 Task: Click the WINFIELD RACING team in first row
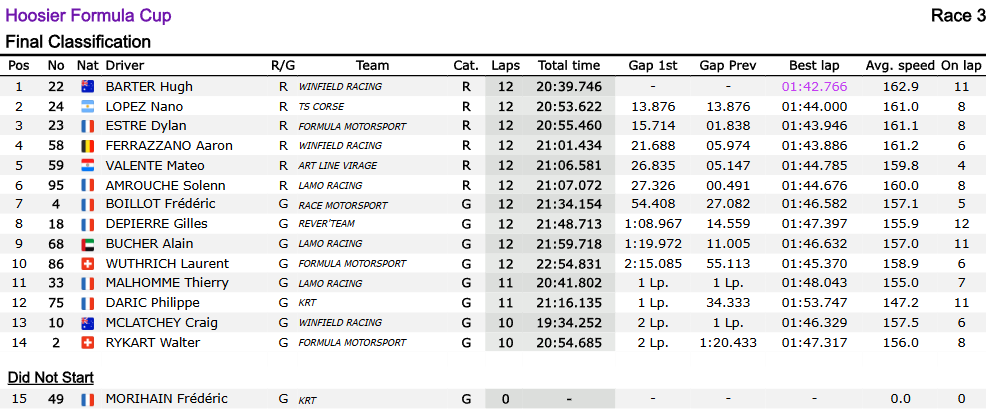tap(340, 87)
